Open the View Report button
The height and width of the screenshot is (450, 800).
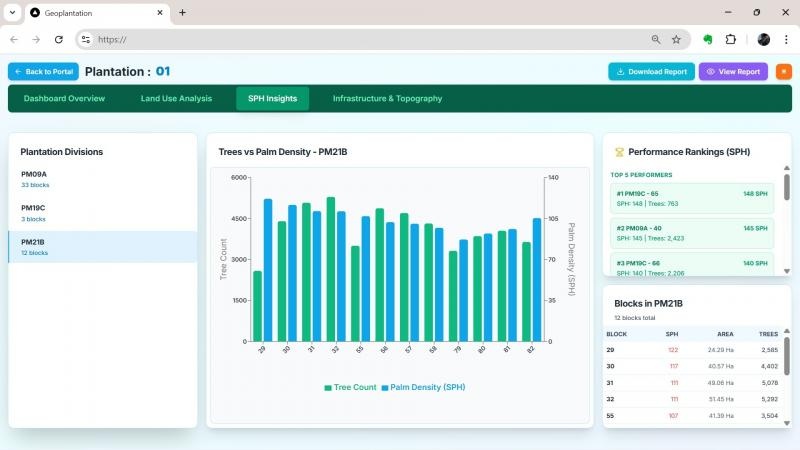733,71
